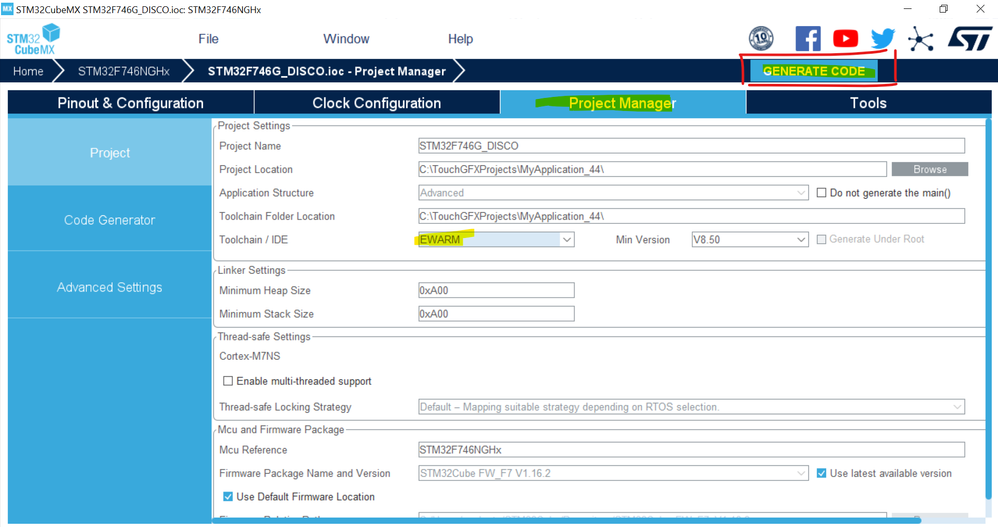Go to Home breadcrumb
The width and height of the screenshot is (998, 527).
pos(28,71)
